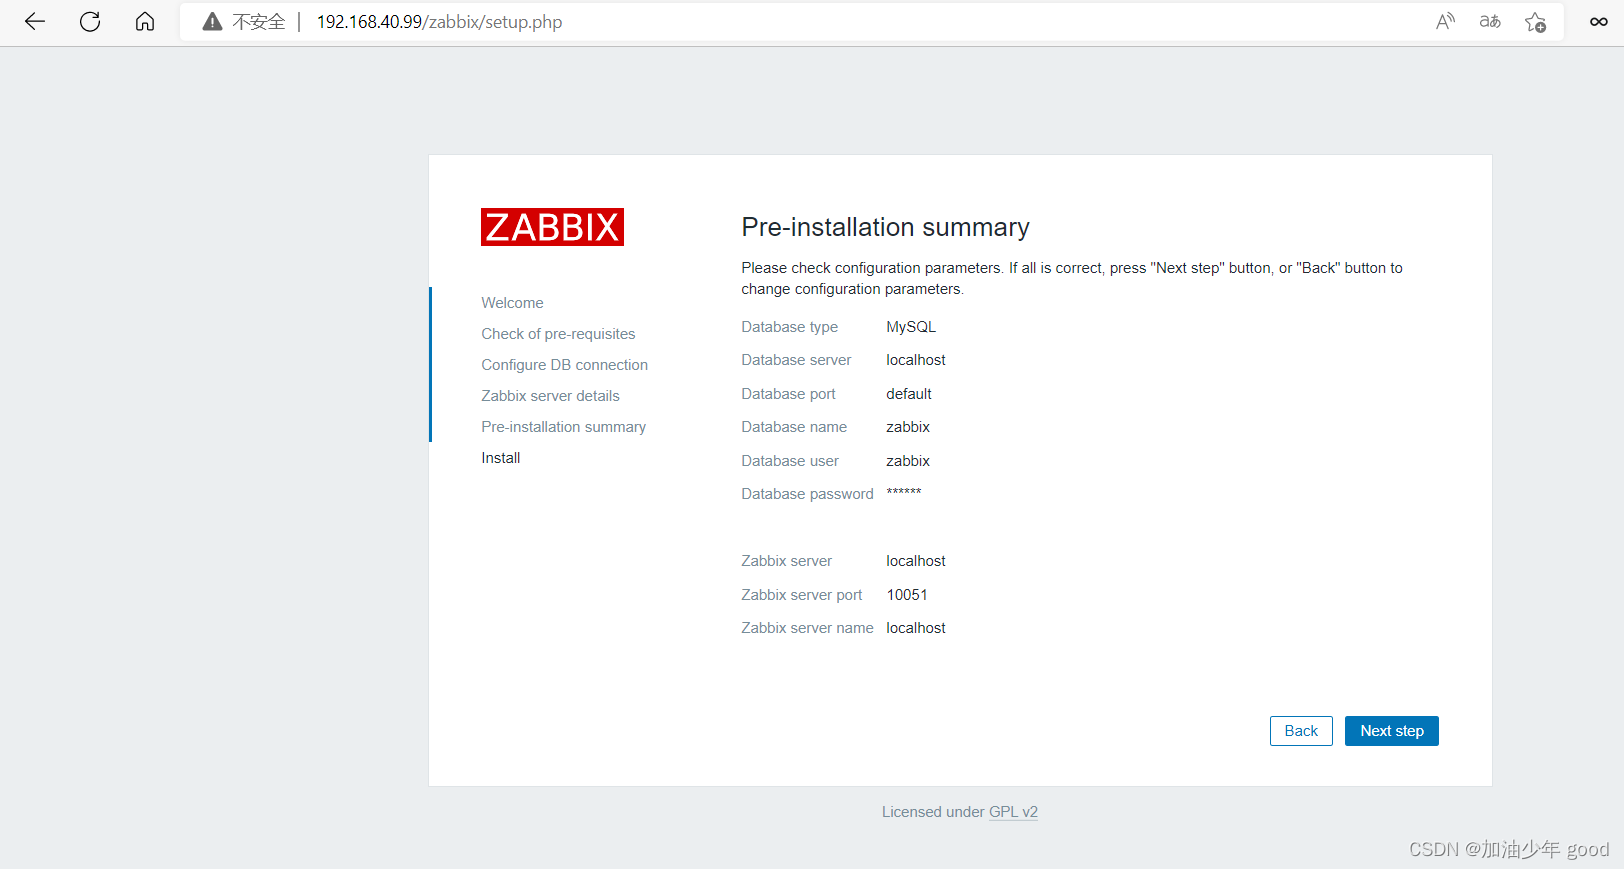Click the infinity extension icon

1599,21
